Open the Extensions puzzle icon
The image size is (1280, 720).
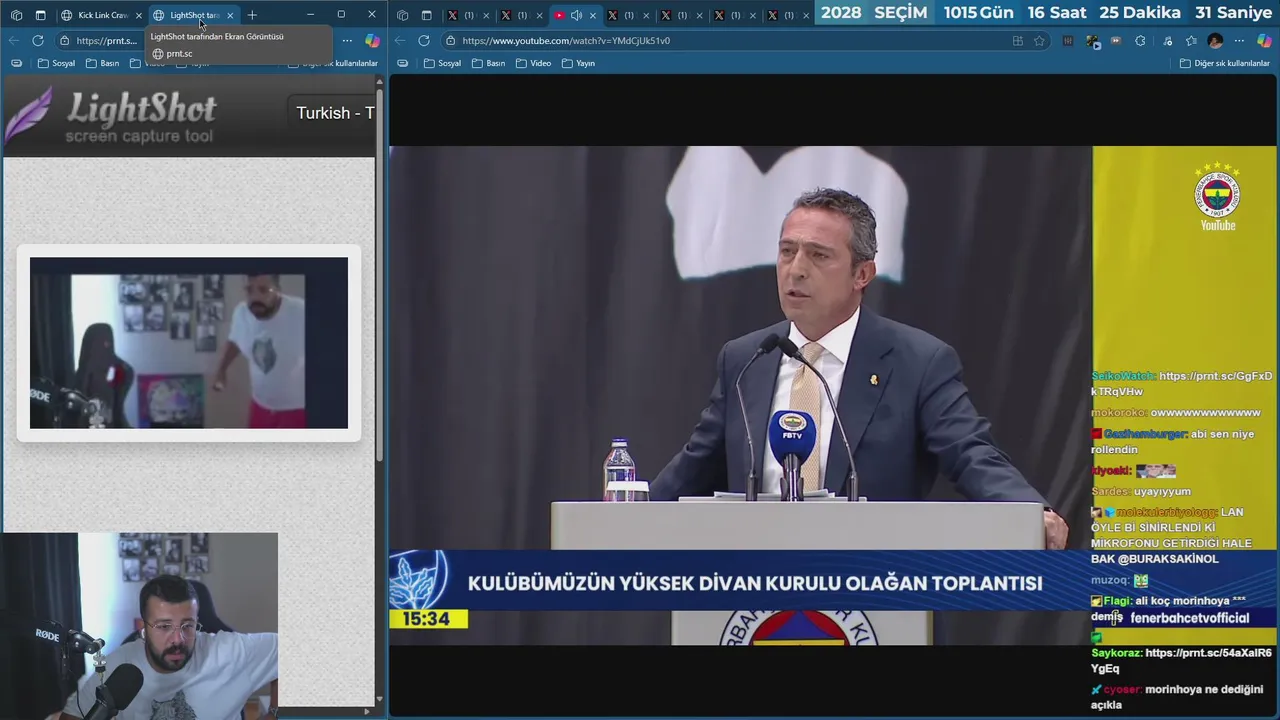click(1141, 41)
